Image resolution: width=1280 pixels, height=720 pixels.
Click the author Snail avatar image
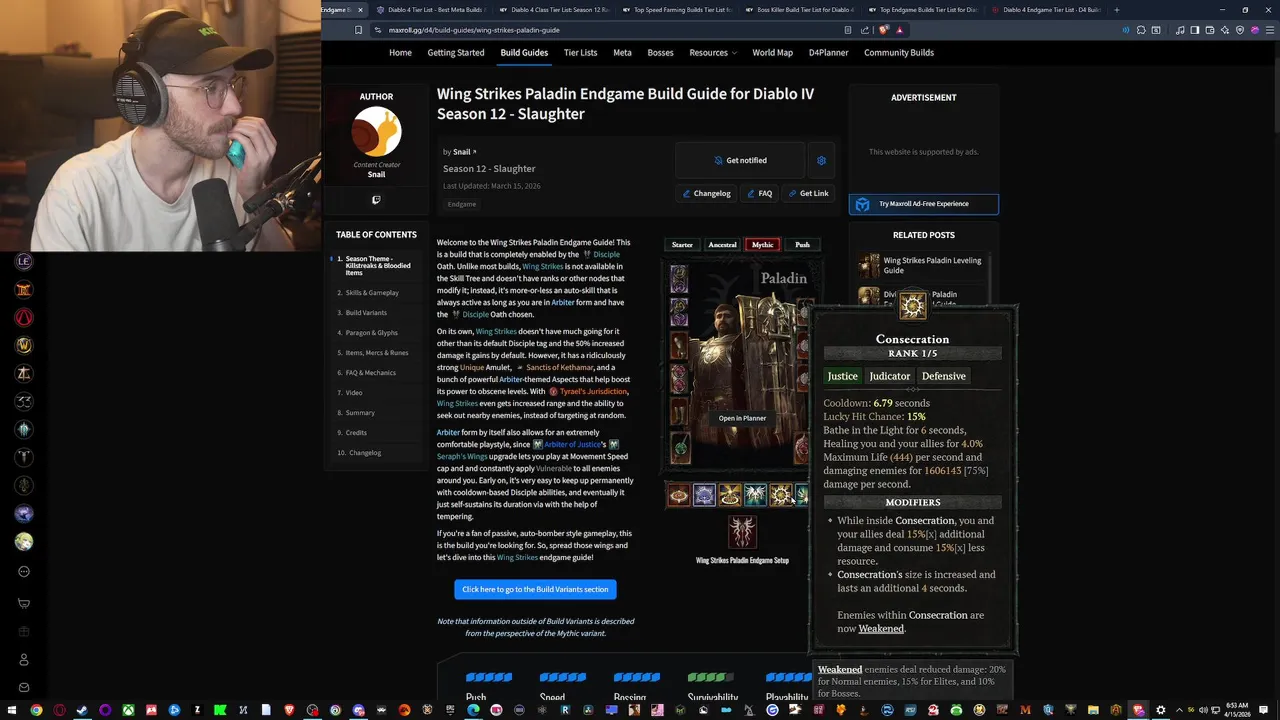[376, 131]
